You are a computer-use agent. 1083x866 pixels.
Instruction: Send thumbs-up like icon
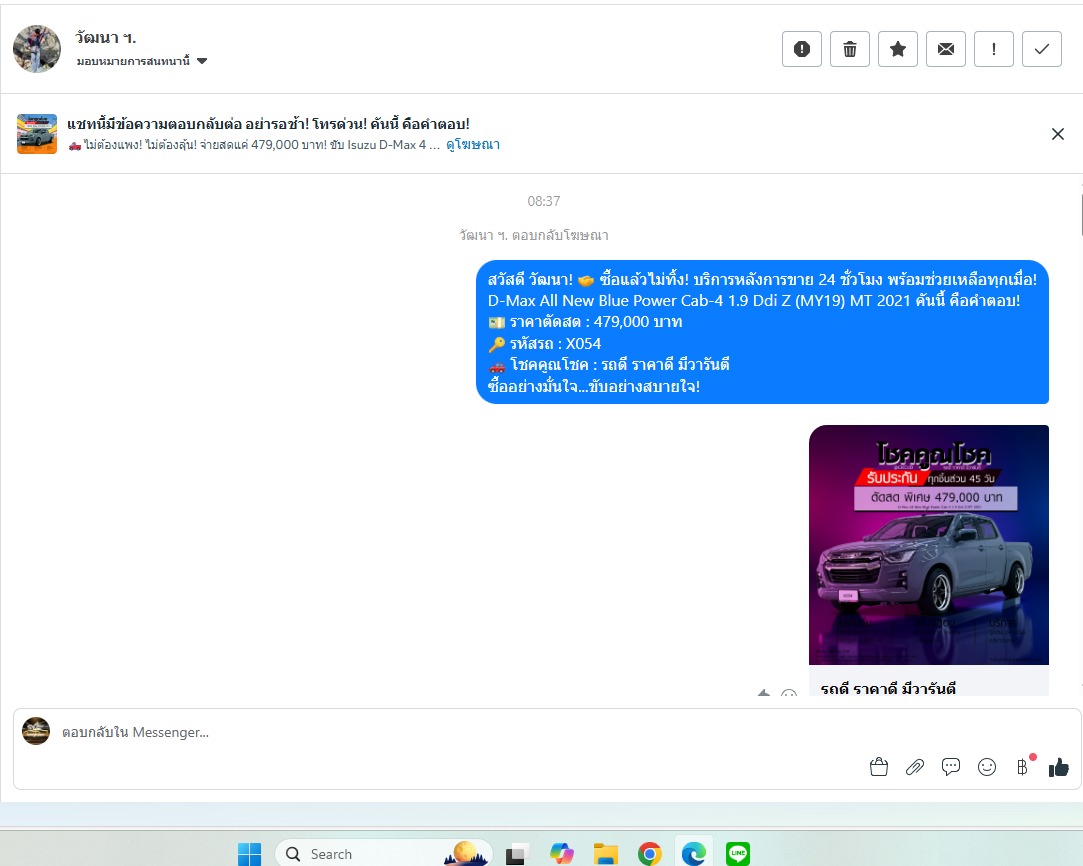coord(1059,767)
